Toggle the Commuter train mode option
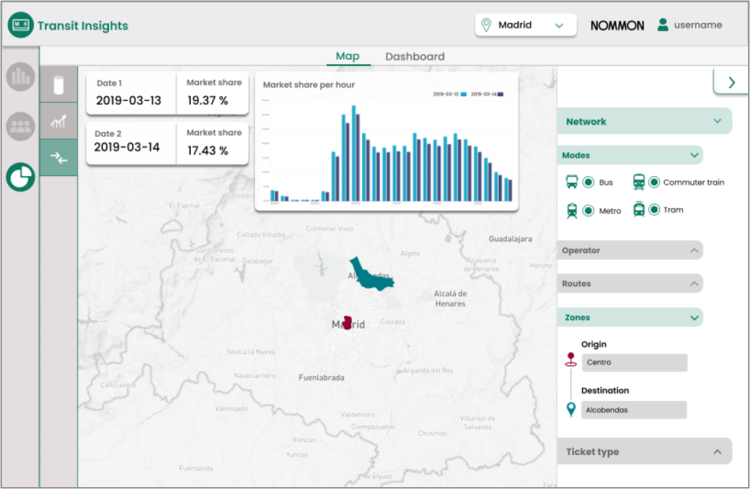Viewport: 750px width, 489px height. (654, 182)
